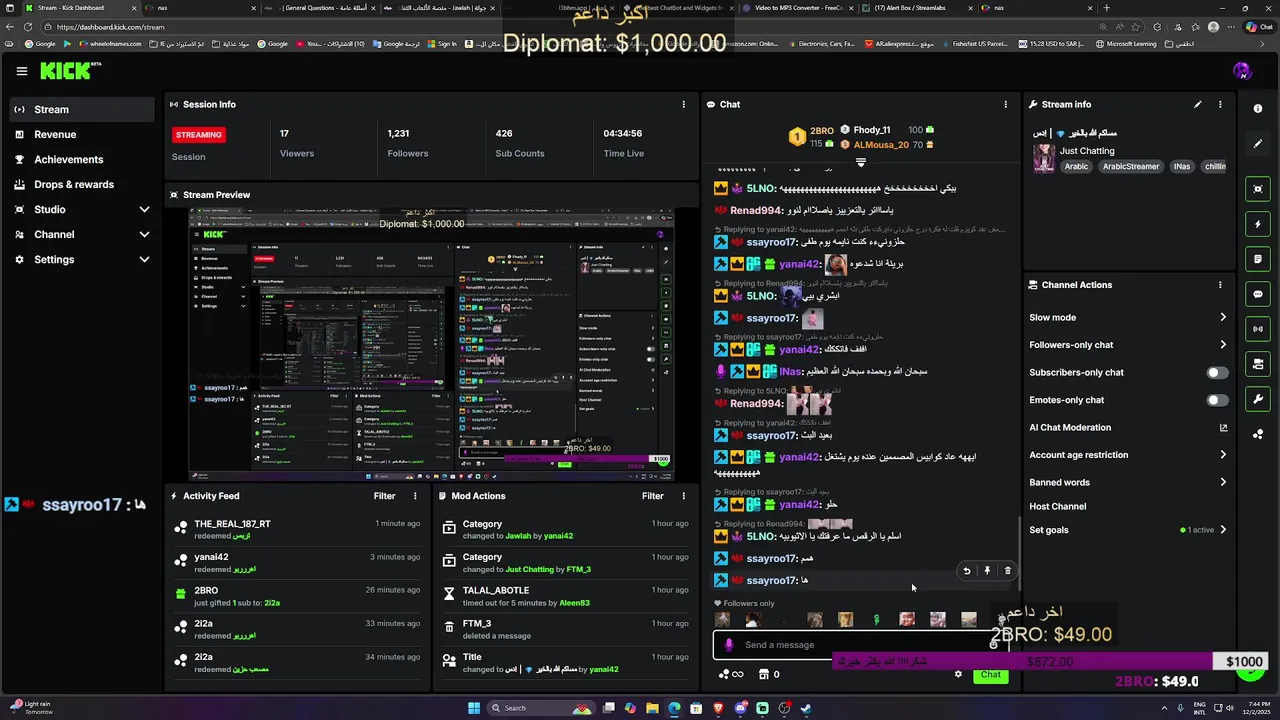This screenshot has height=720, width=1280.
Task: Toggle the notes panel icon in right sidebar
Action: [1258, 259]
